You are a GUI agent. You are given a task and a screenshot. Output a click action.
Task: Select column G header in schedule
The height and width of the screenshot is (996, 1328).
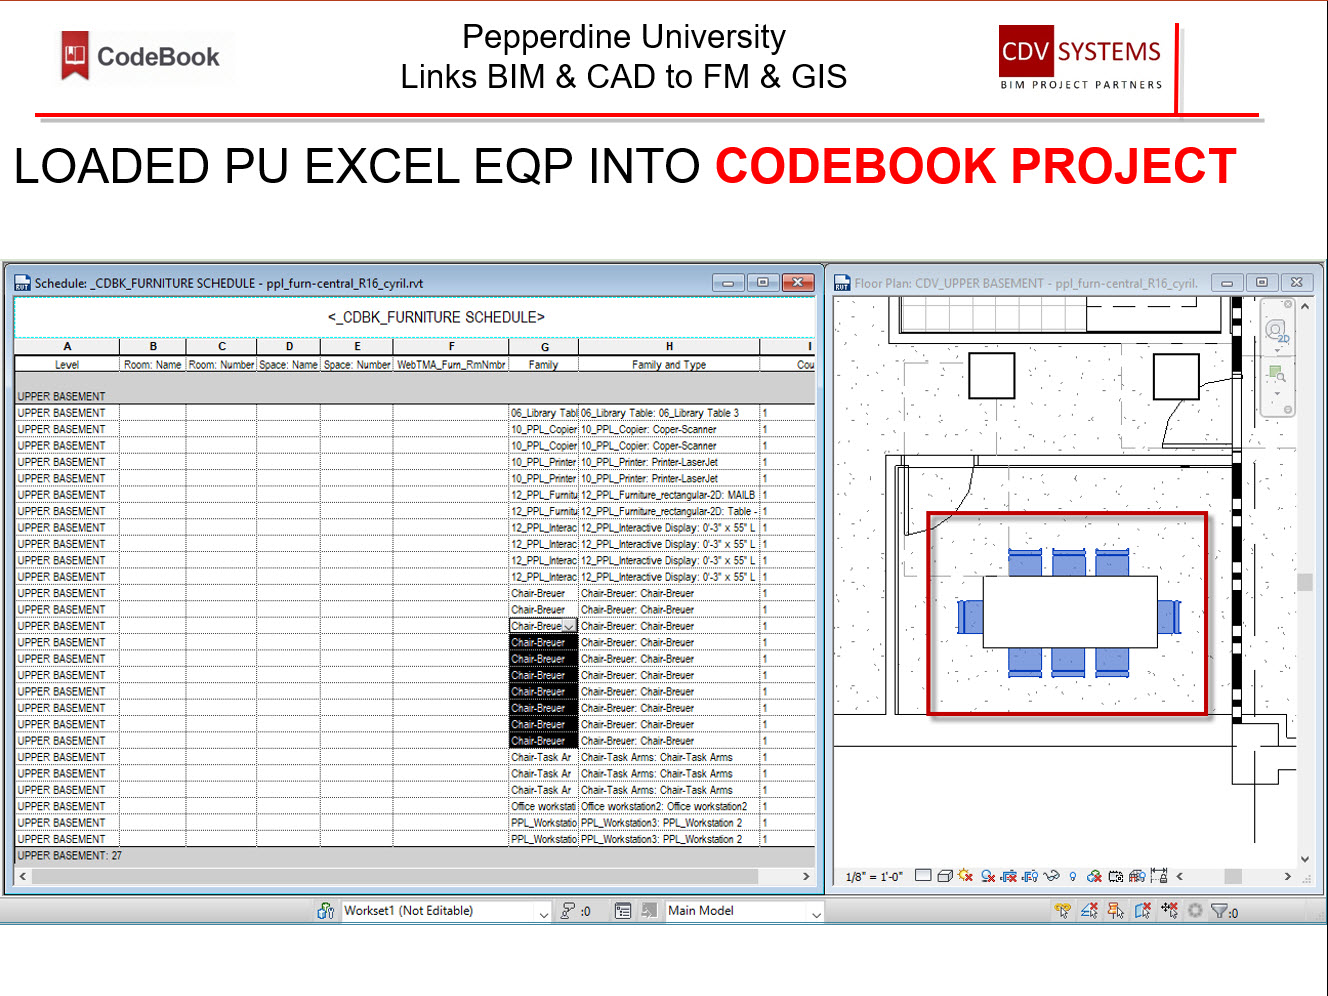click(x=544, y=346)
